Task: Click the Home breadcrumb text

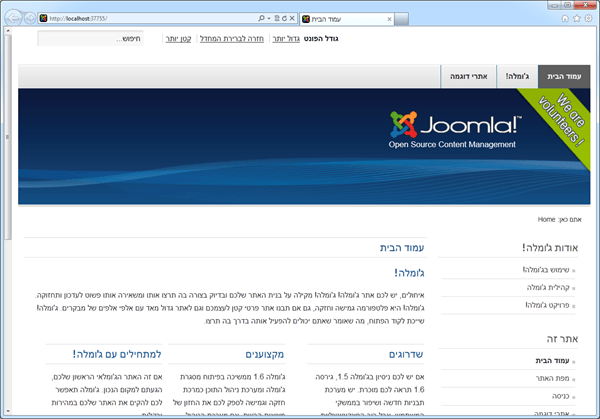Action: pos(546,219)
